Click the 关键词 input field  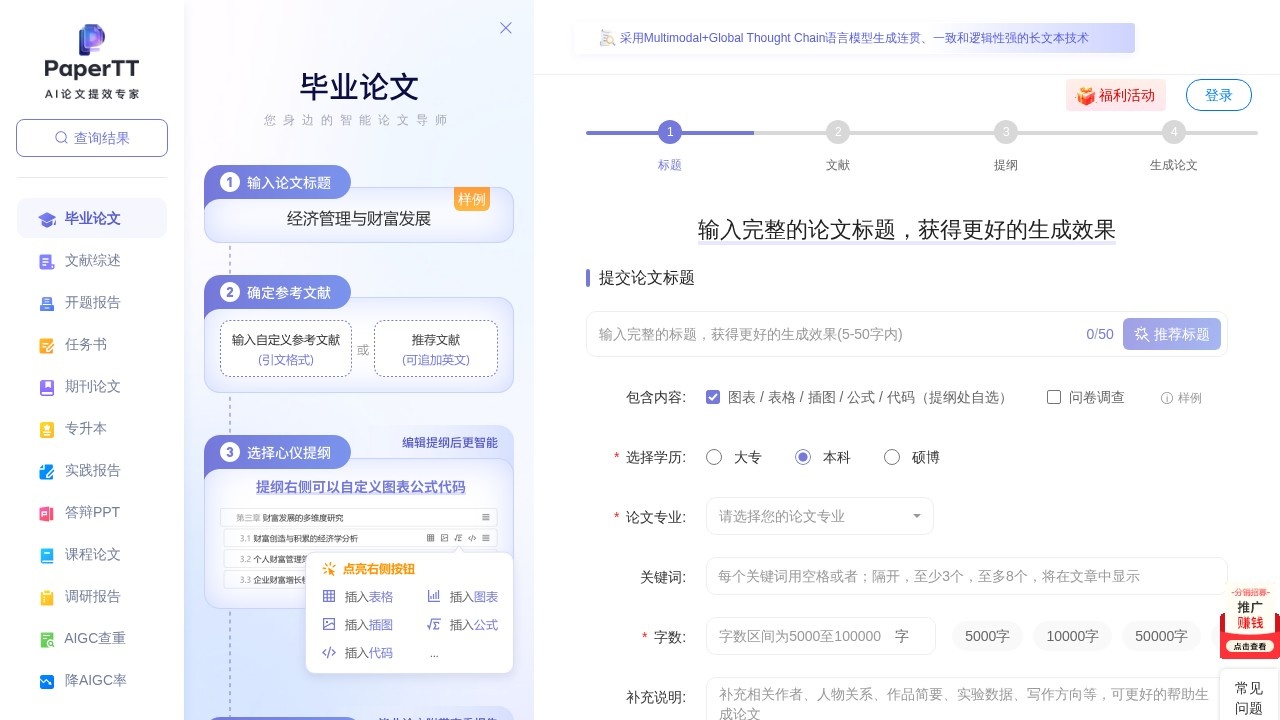966,576
